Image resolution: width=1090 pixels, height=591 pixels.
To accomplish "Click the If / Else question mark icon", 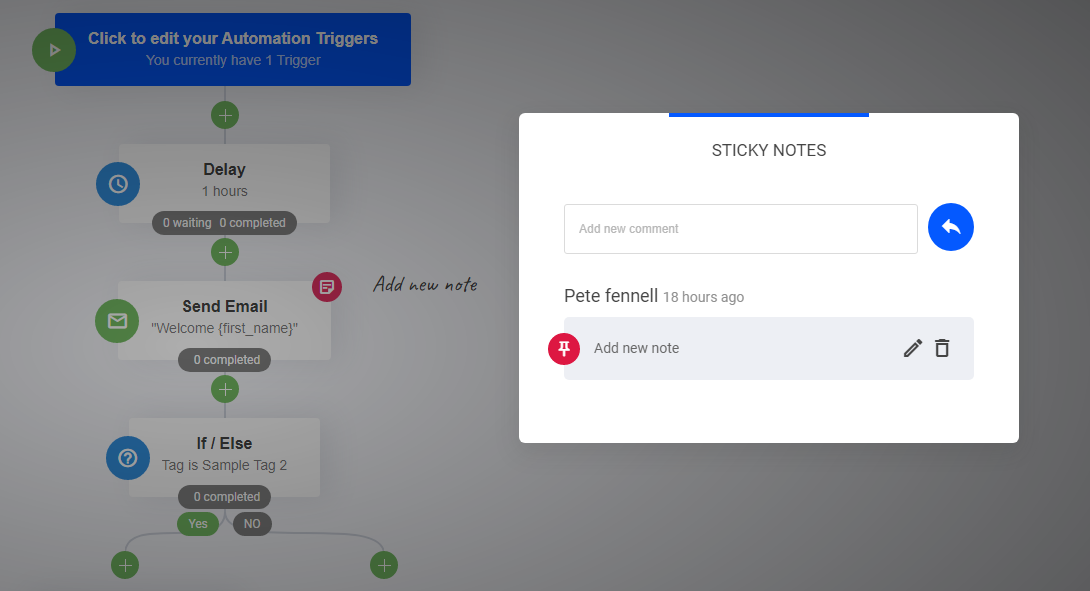I will coord(128,458).
